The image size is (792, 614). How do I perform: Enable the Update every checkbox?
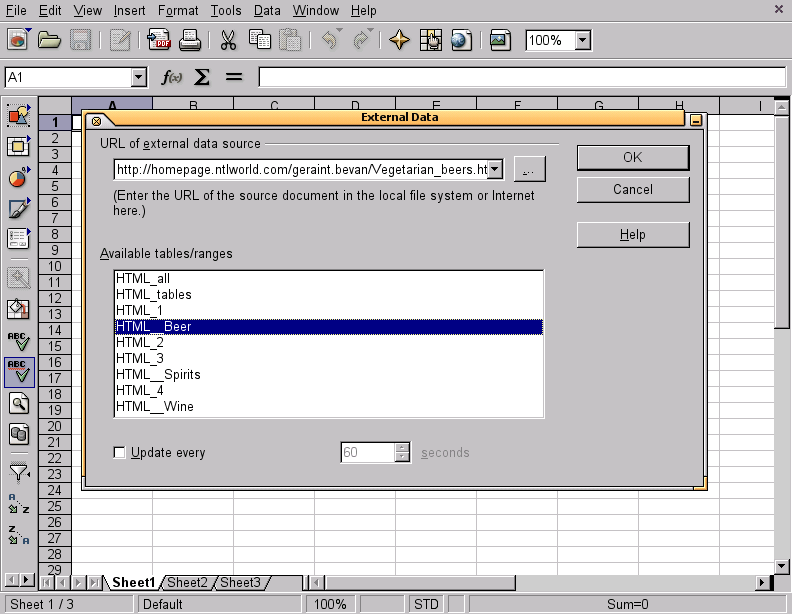(x=120, y=452)
